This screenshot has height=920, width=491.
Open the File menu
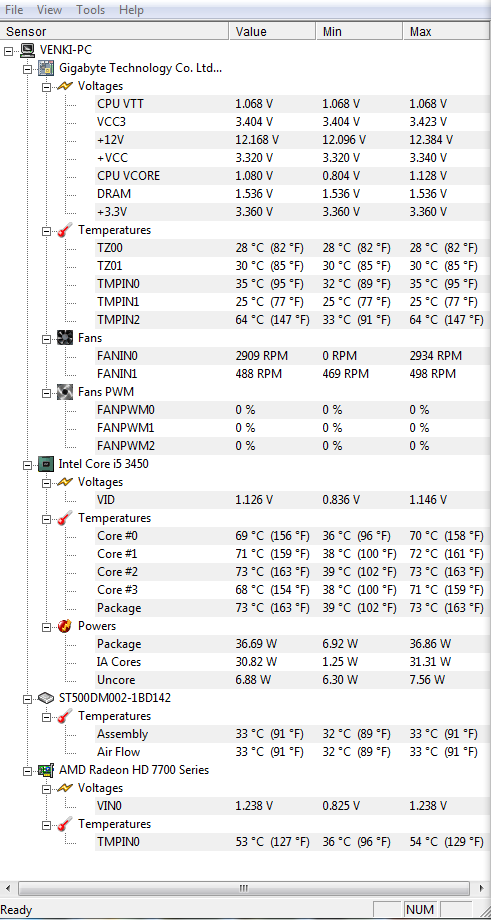point(14,10)
